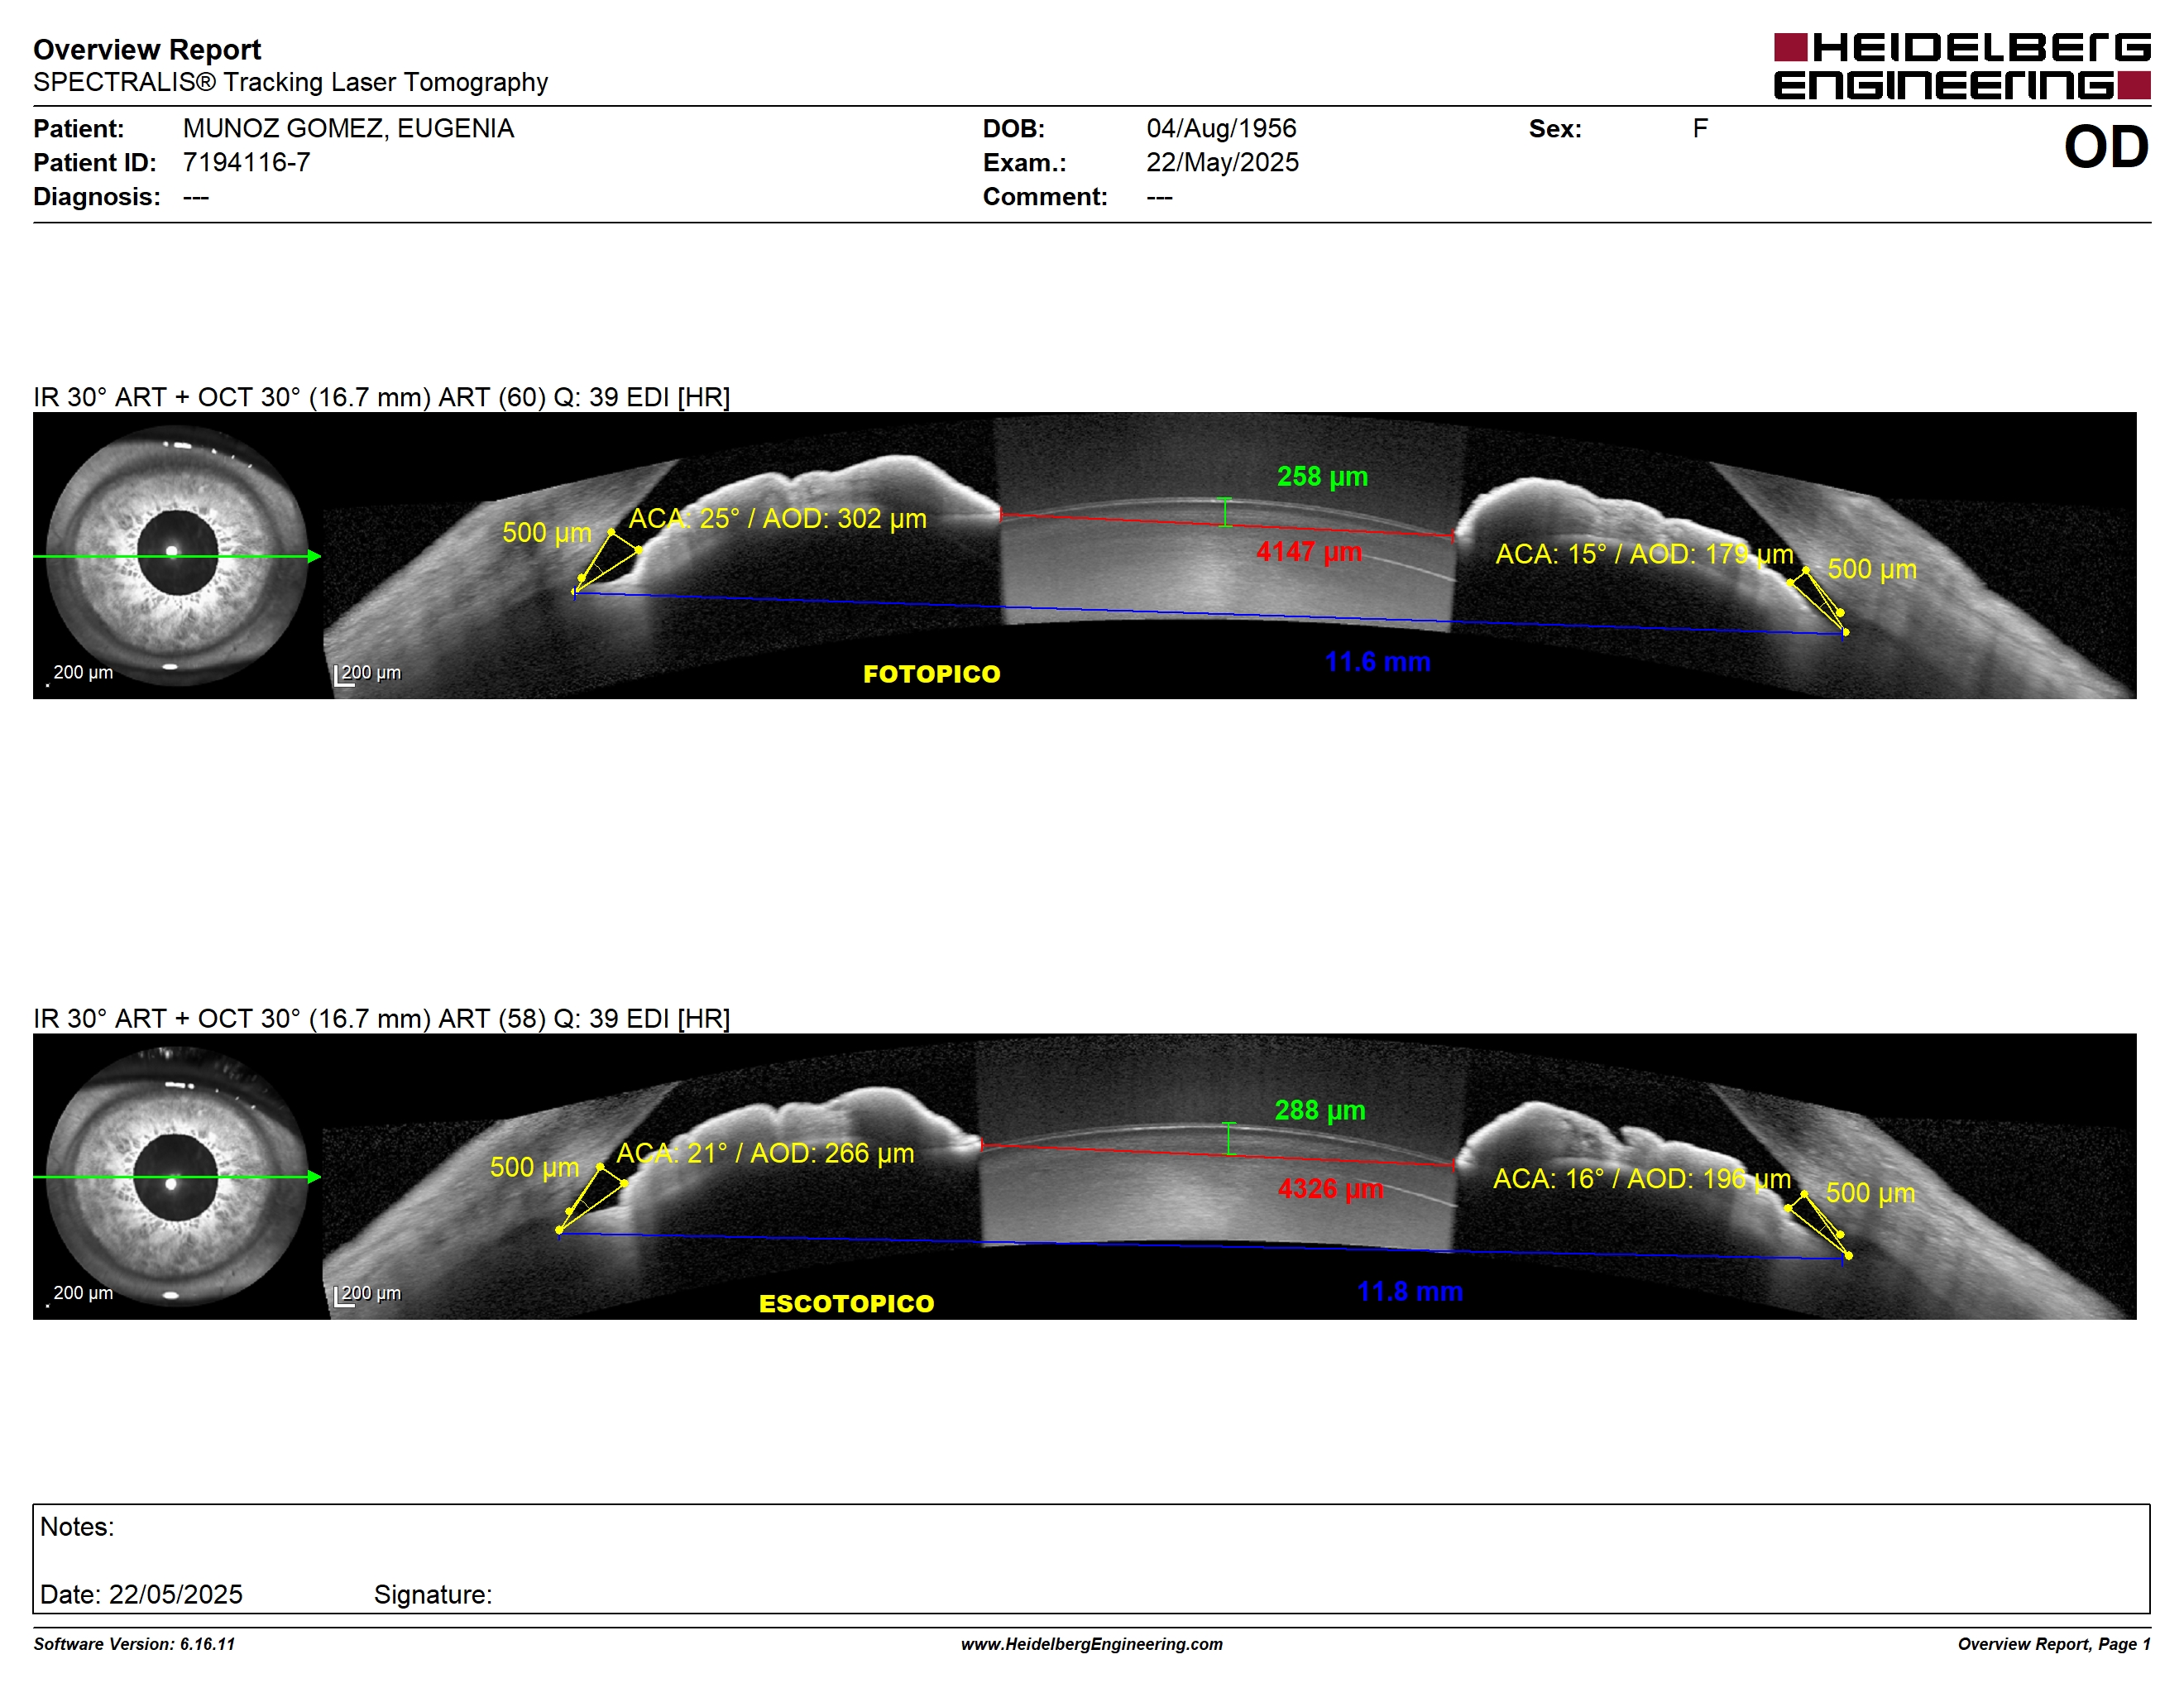Image resolution: width=2184 pixels, height=1688 pixels.
Task: Click ACA: 21° / AOD: 266 µm label
Action: pos(765,1153)
